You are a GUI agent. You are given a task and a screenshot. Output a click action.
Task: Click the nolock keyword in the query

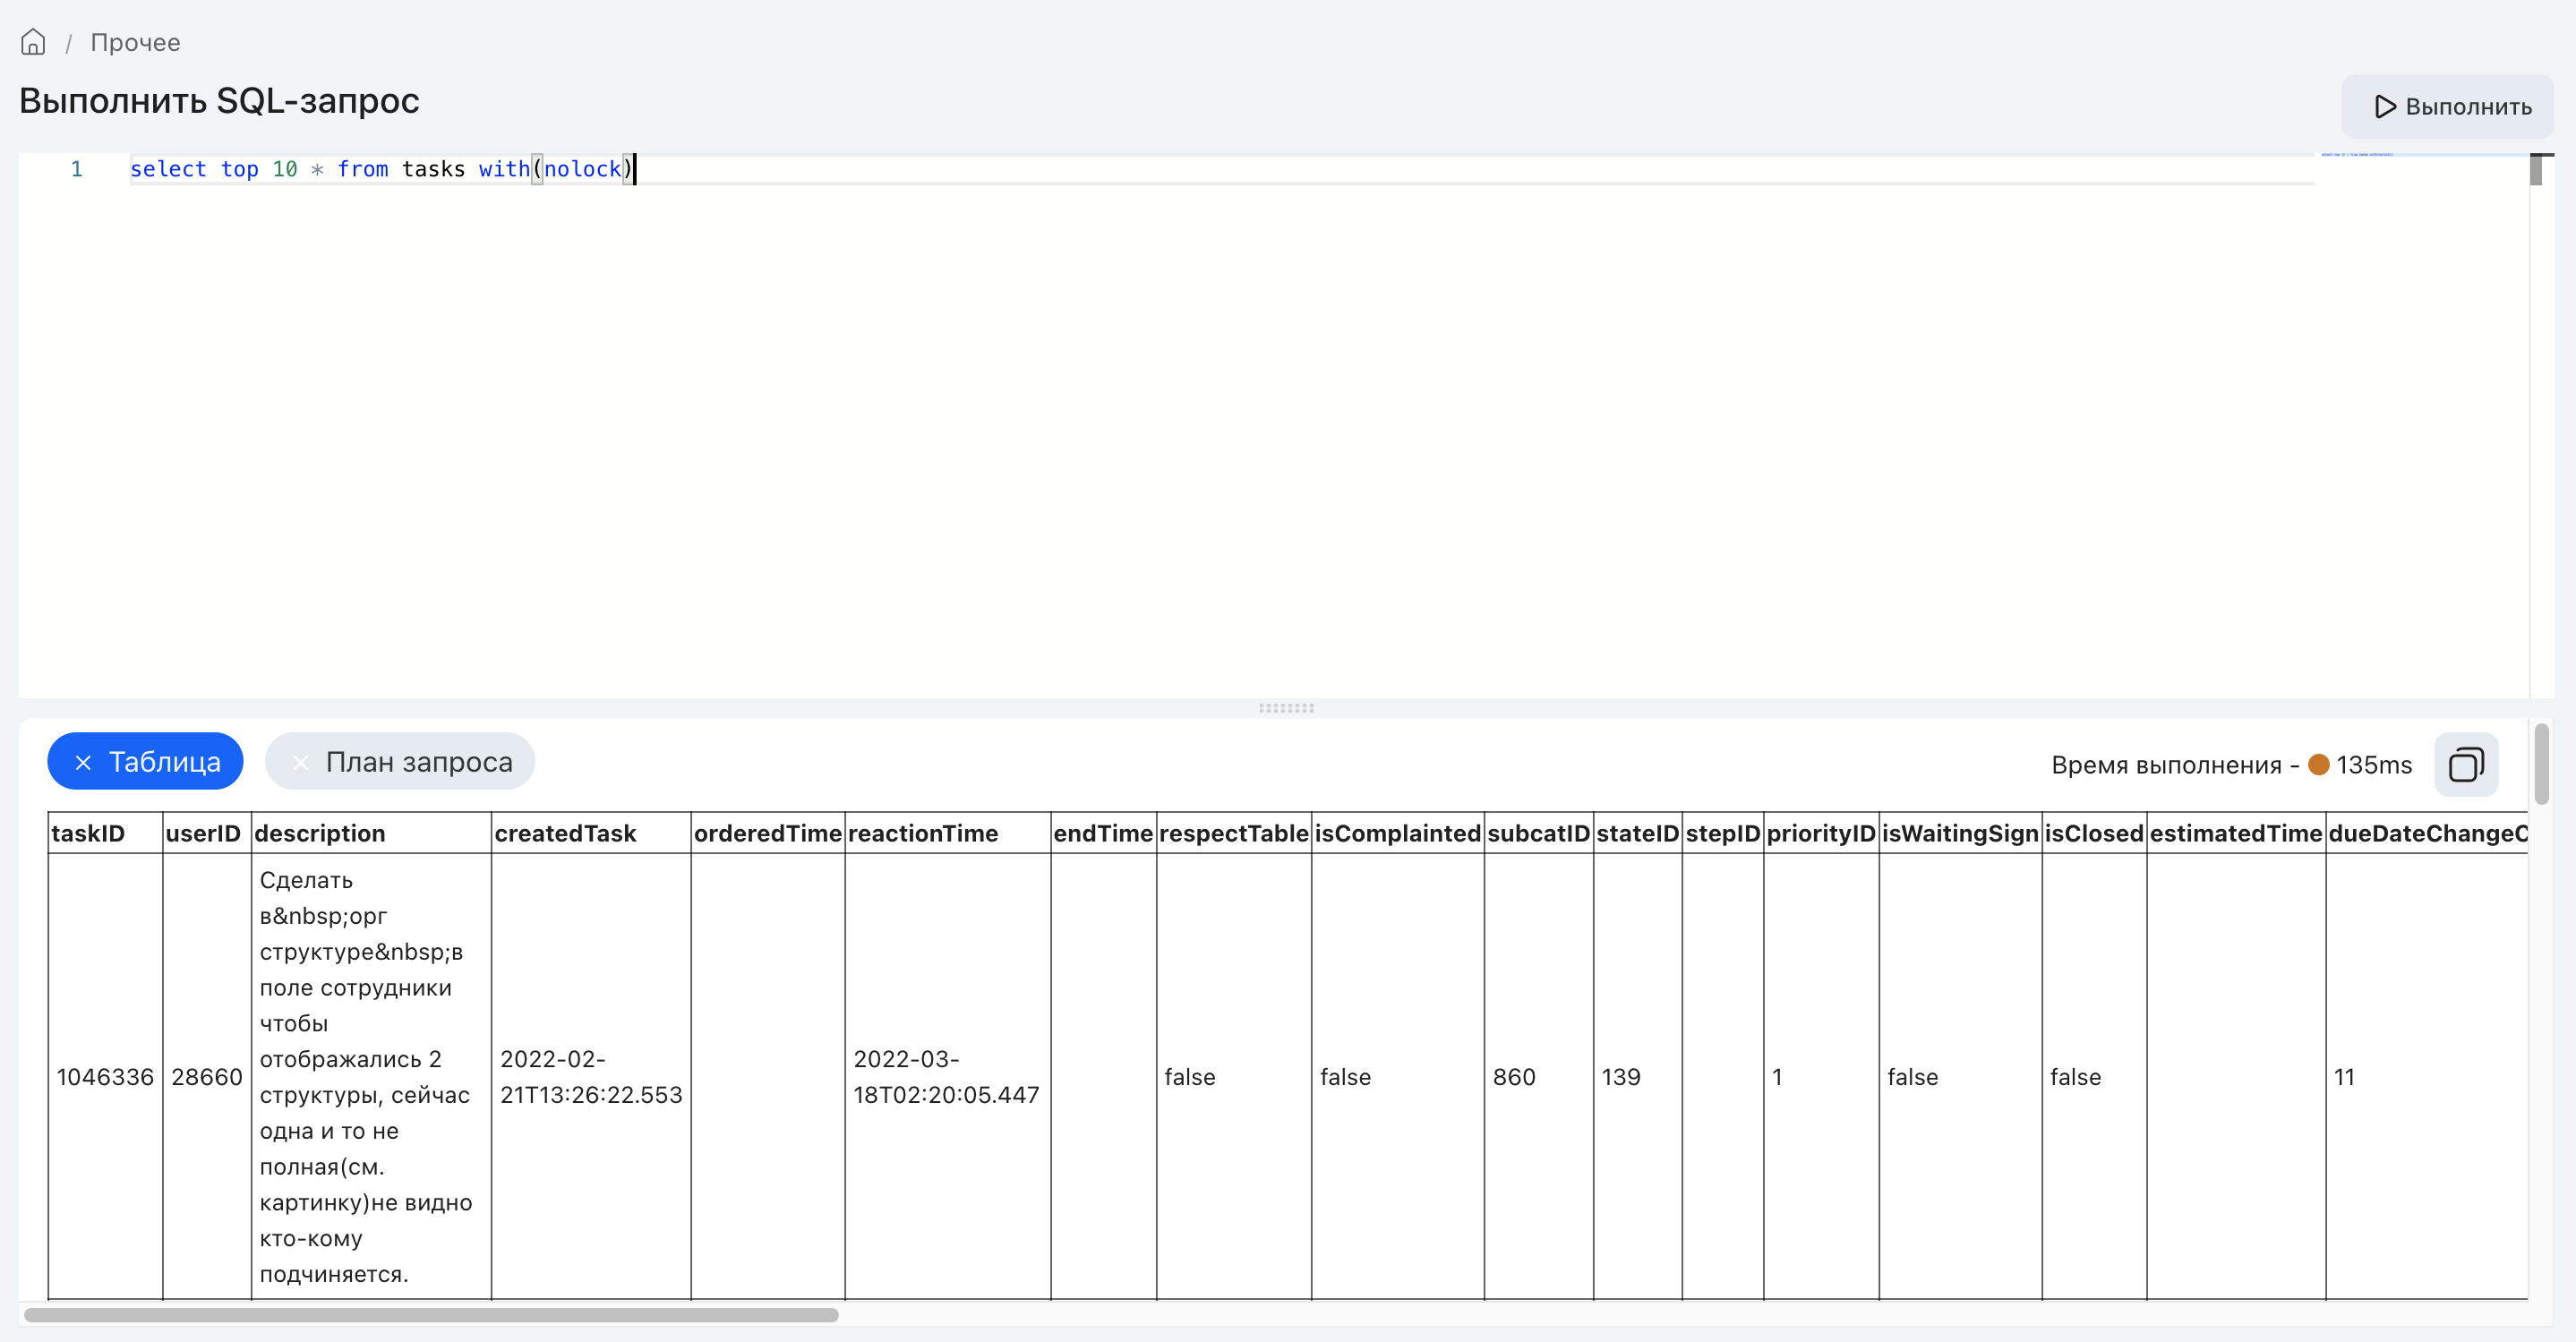coord(583,169)
